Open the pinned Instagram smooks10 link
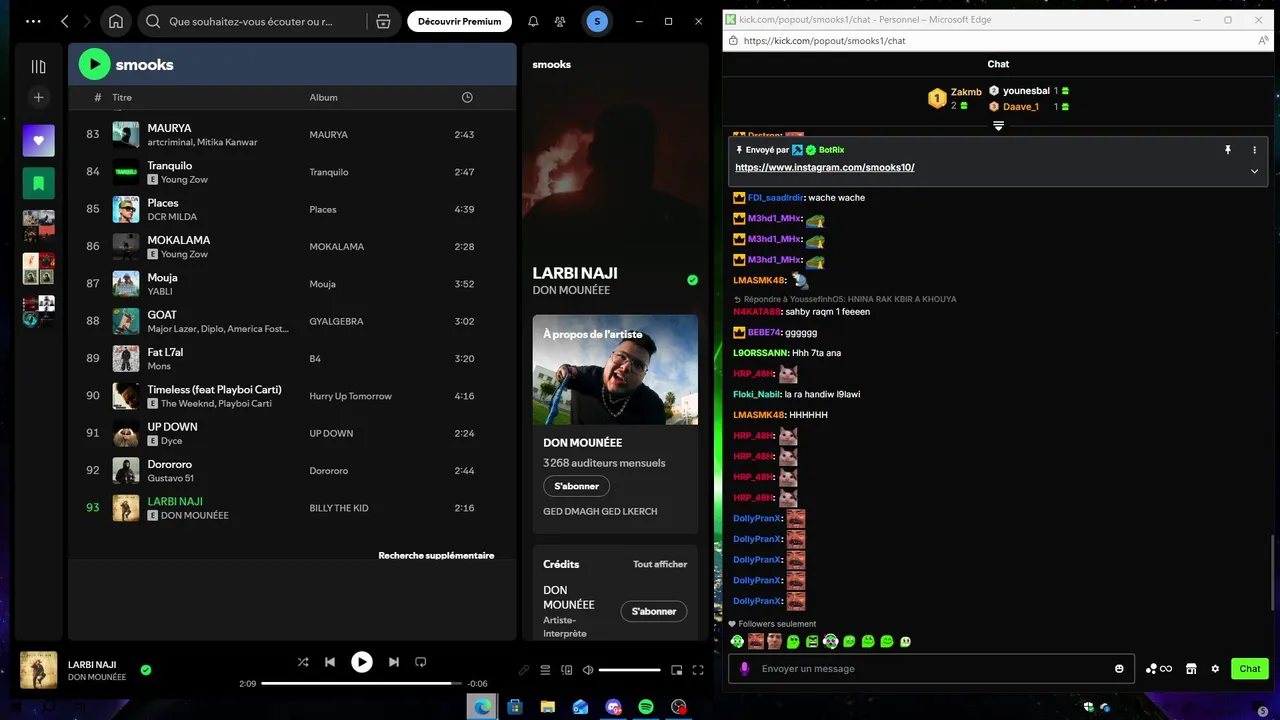 (x=825, y=167)
